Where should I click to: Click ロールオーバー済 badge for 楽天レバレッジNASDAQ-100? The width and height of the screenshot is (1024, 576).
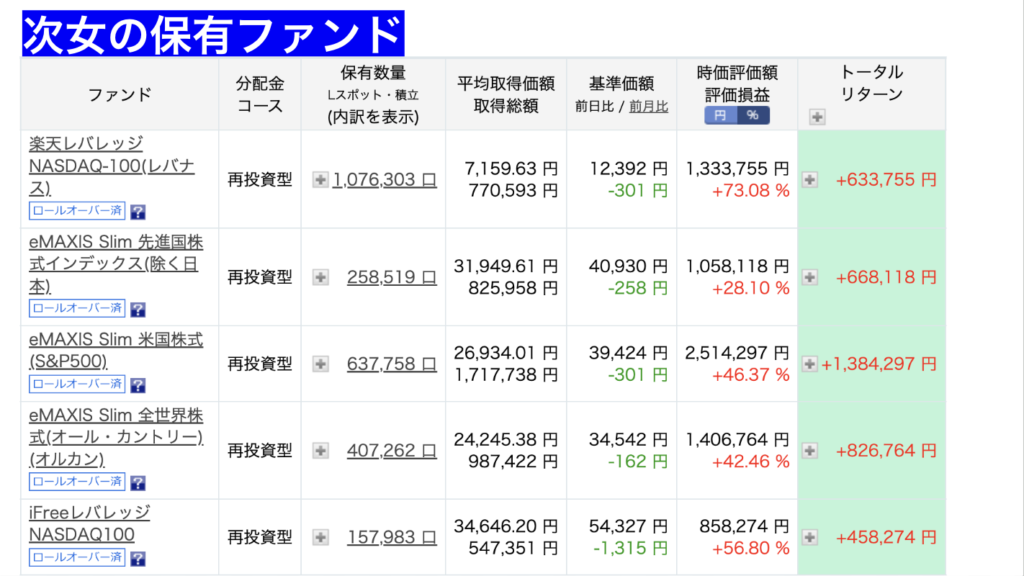tap(78, 211)
